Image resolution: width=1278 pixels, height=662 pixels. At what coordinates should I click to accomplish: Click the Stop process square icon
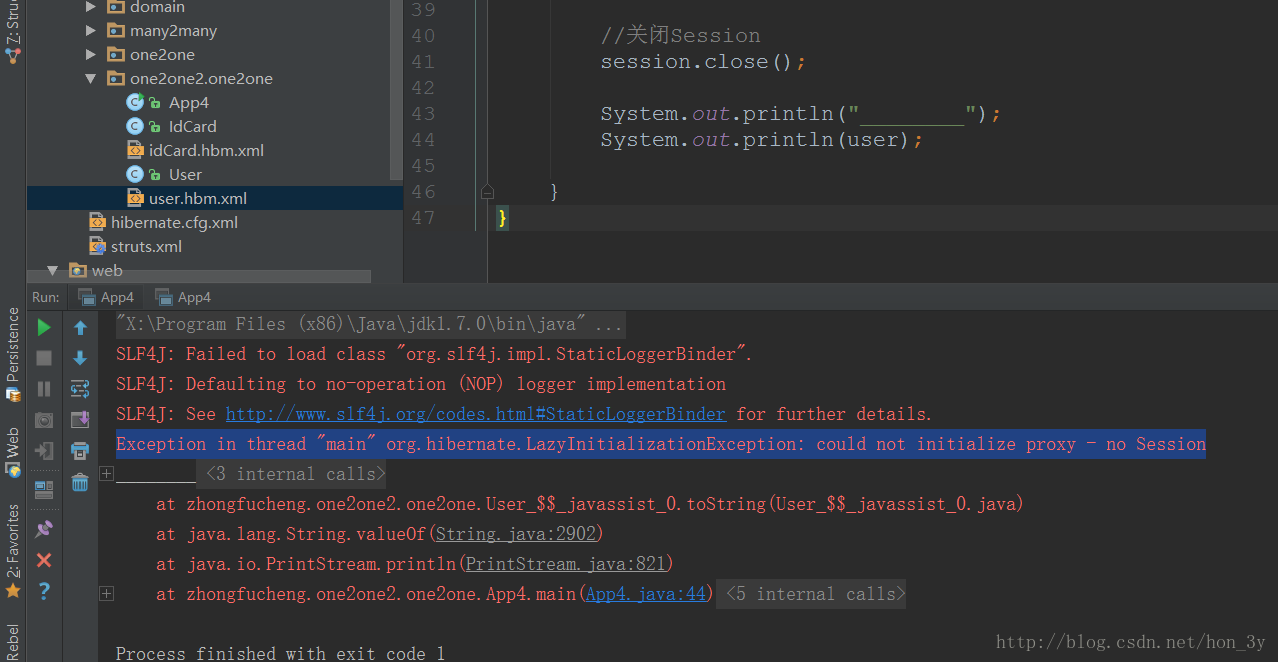pos(44,358)
